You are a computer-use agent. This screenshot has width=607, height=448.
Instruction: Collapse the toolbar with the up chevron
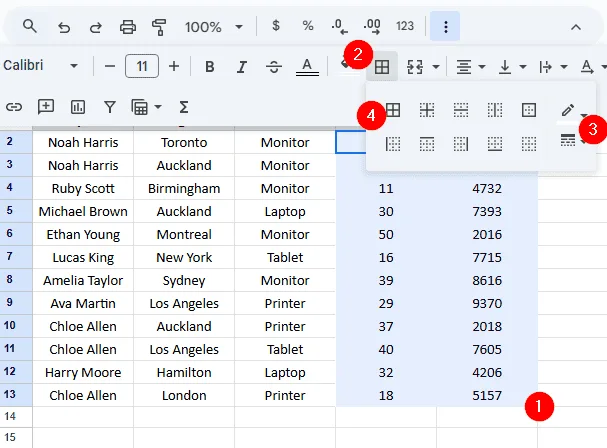[x=576, y=27]
